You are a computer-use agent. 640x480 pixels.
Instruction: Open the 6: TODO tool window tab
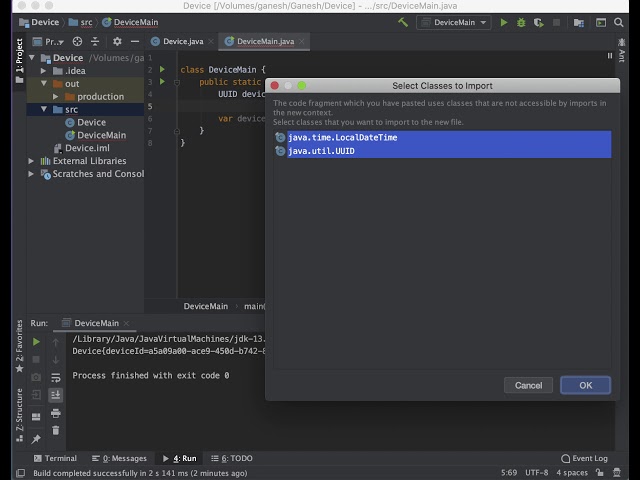pyautogui.click(x=231, y=458)
